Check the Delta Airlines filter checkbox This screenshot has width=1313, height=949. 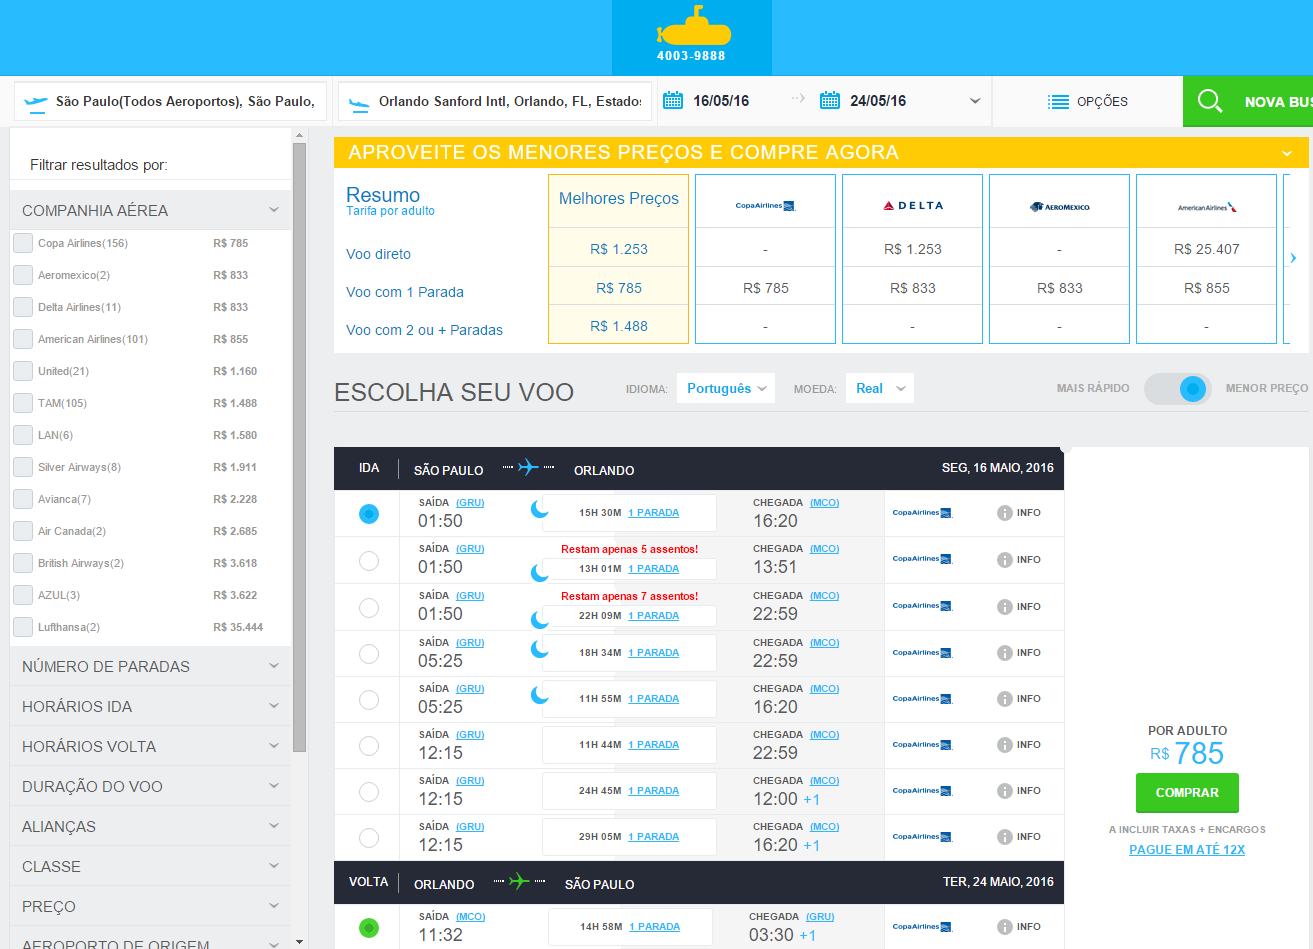coord(23,307)
